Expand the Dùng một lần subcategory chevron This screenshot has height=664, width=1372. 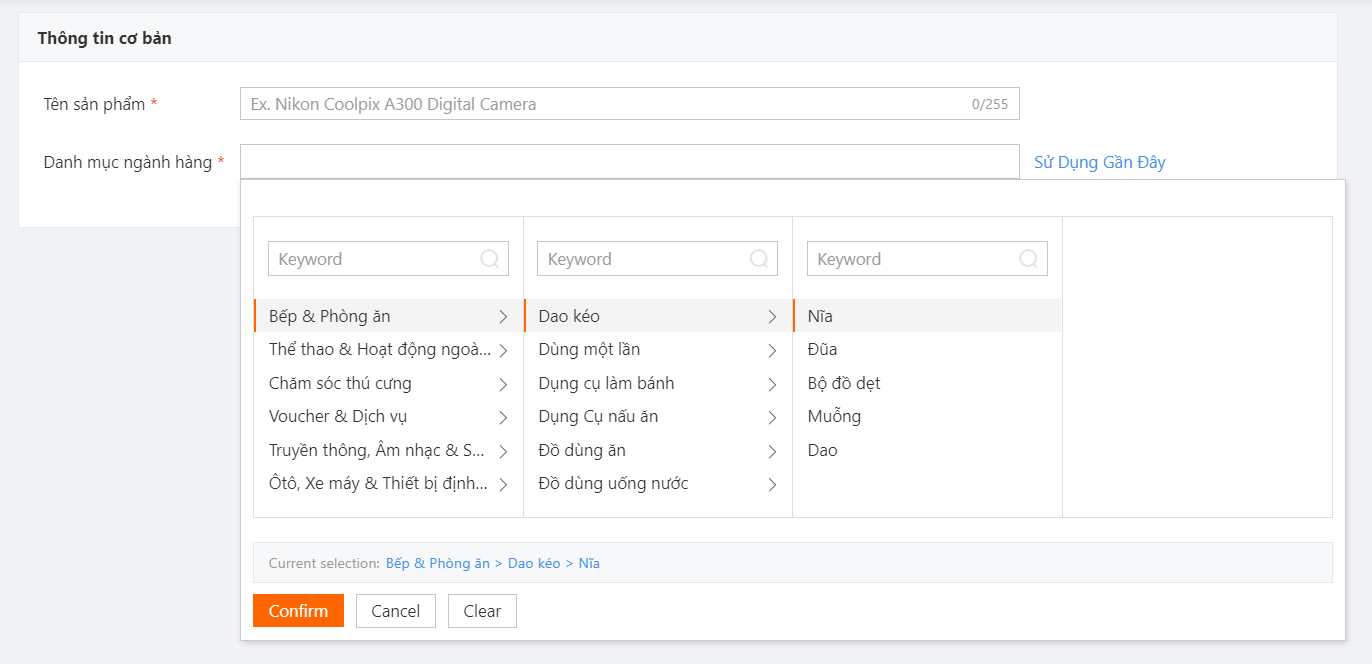[x=772, y=350]
